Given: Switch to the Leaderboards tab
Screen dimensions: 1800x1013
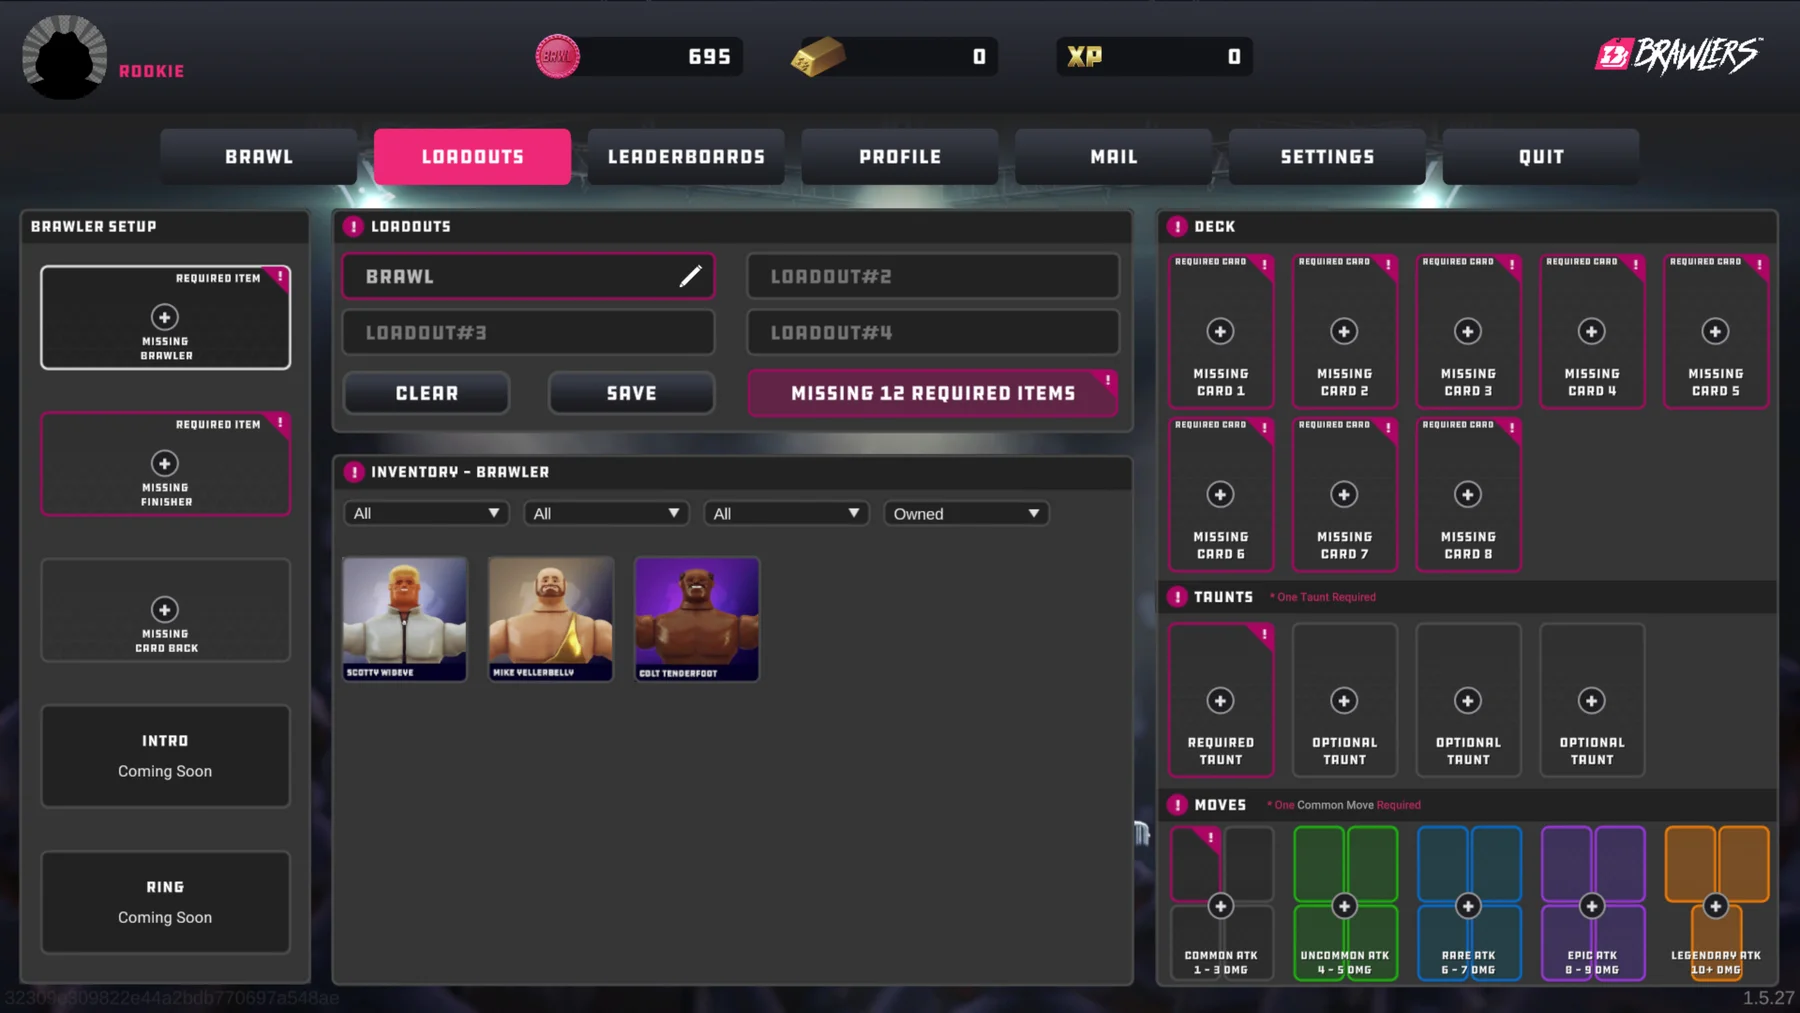Looking at the screenshot, I should (686, 157).
